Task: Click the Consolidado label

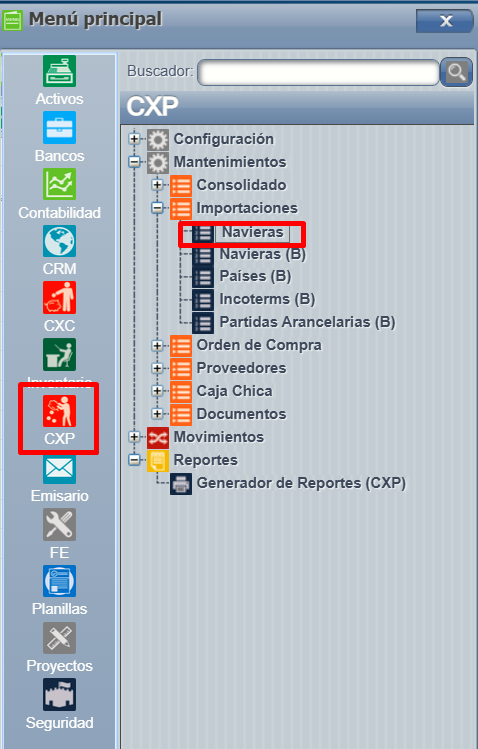Action: click(241, 185)
